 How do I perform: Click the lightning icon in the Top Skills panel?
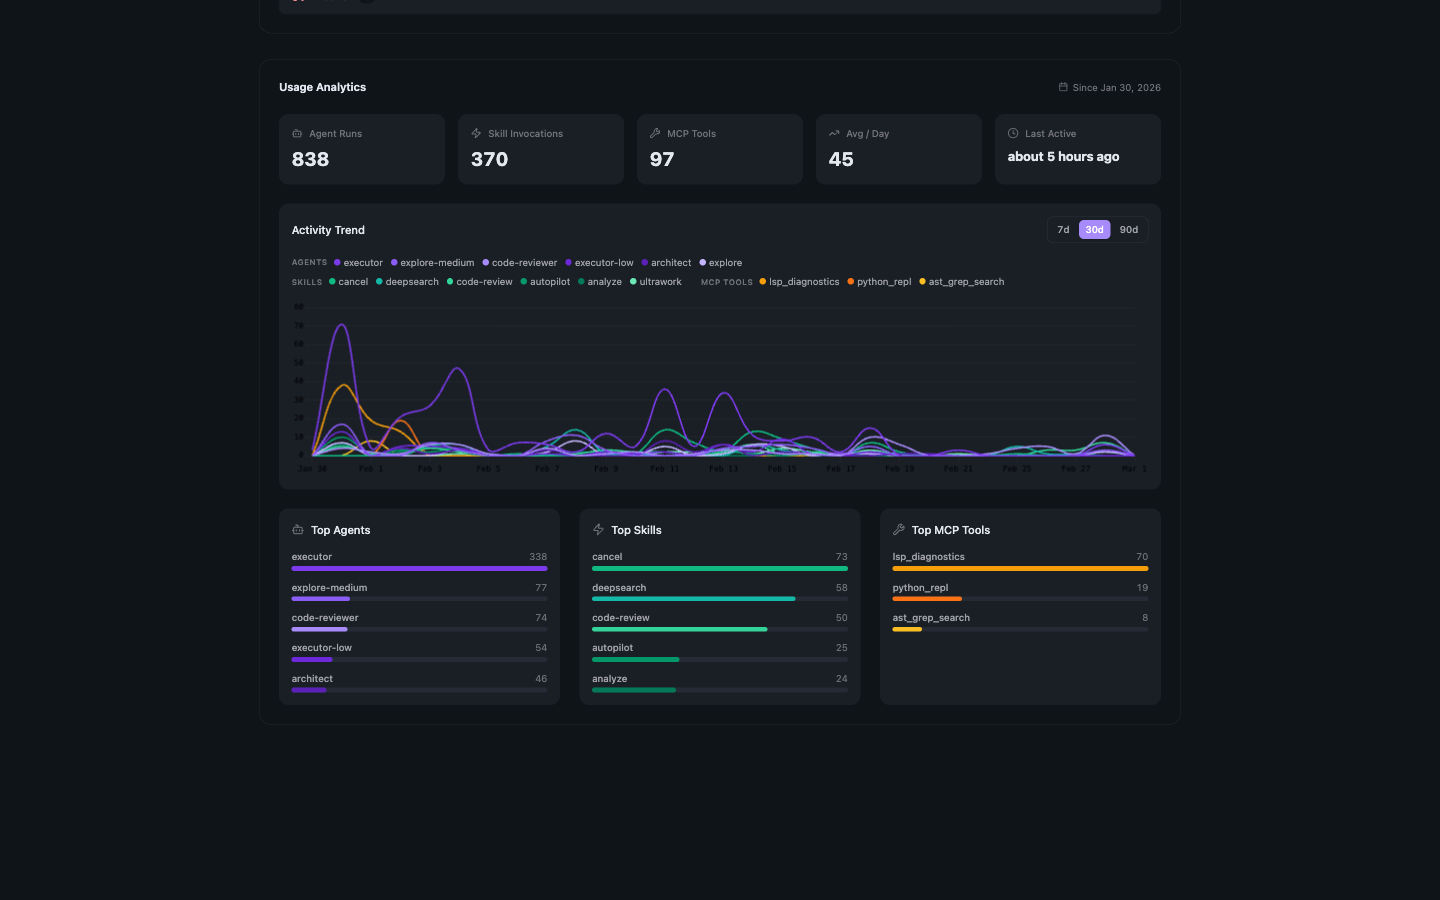point(598,530)
